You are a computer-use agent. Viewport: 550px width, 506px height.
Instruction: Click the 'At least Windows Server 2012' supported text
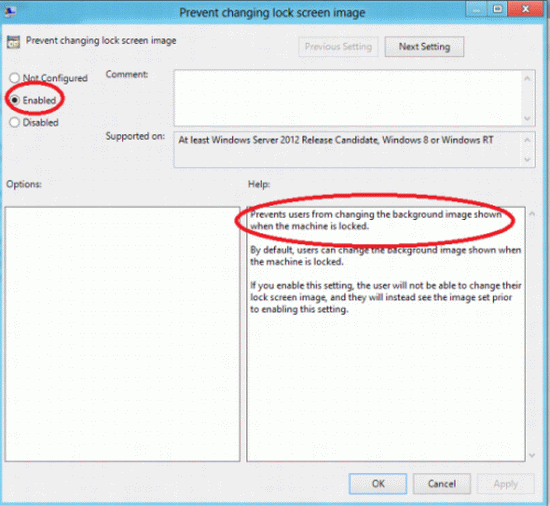(x=336, y=140)
